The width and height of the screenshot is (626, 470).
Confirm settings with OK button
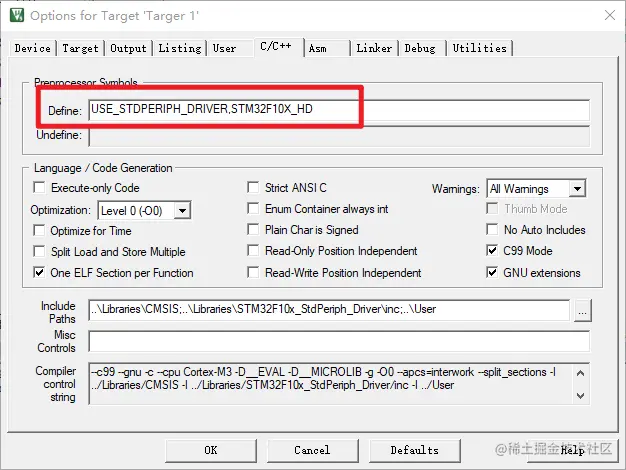(211, 450)
